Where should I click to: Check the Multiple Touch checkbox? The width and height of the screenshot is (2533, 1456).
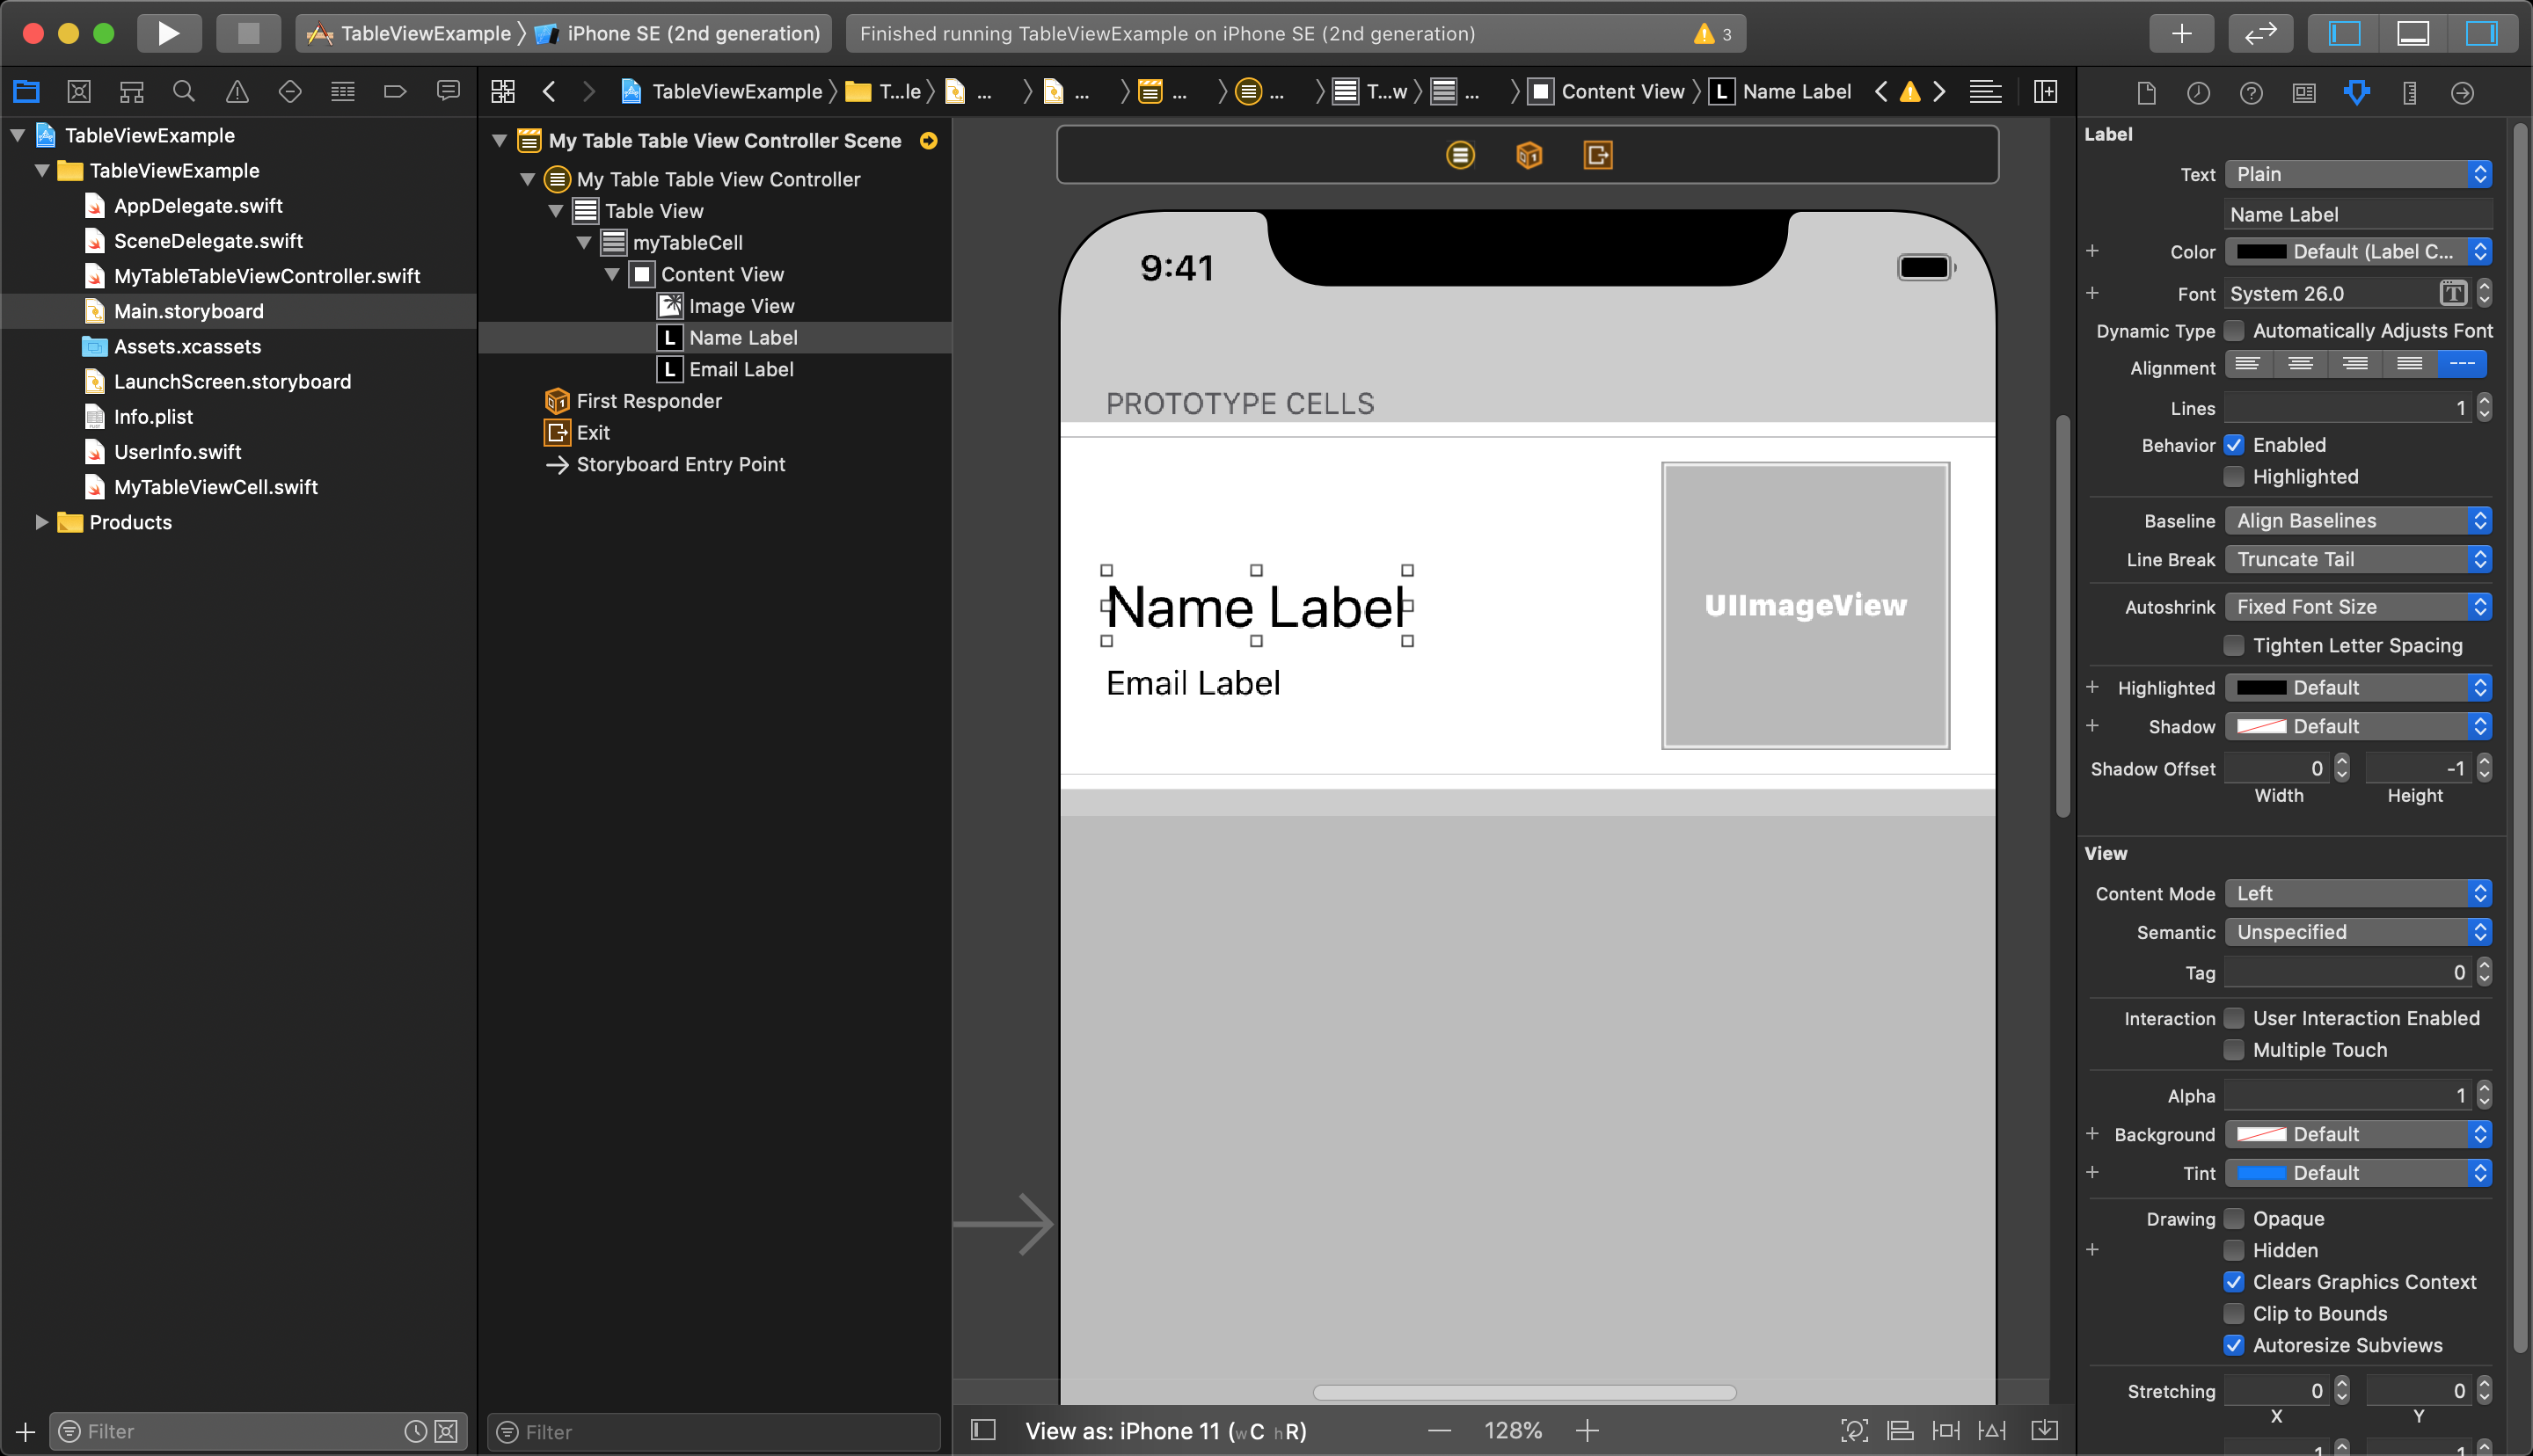(2233, 1050)
